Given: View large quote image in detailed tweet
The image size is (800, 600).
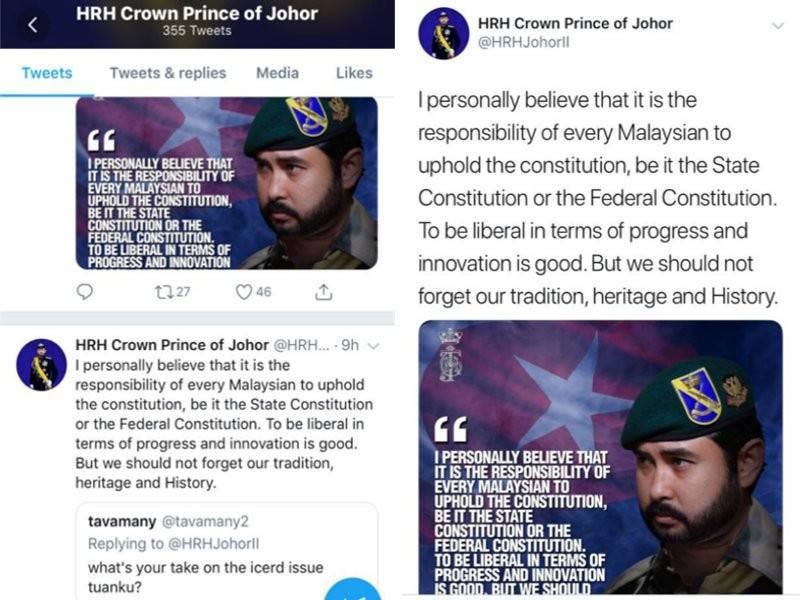Looking at the screenshot, I should tap(601, 457).
